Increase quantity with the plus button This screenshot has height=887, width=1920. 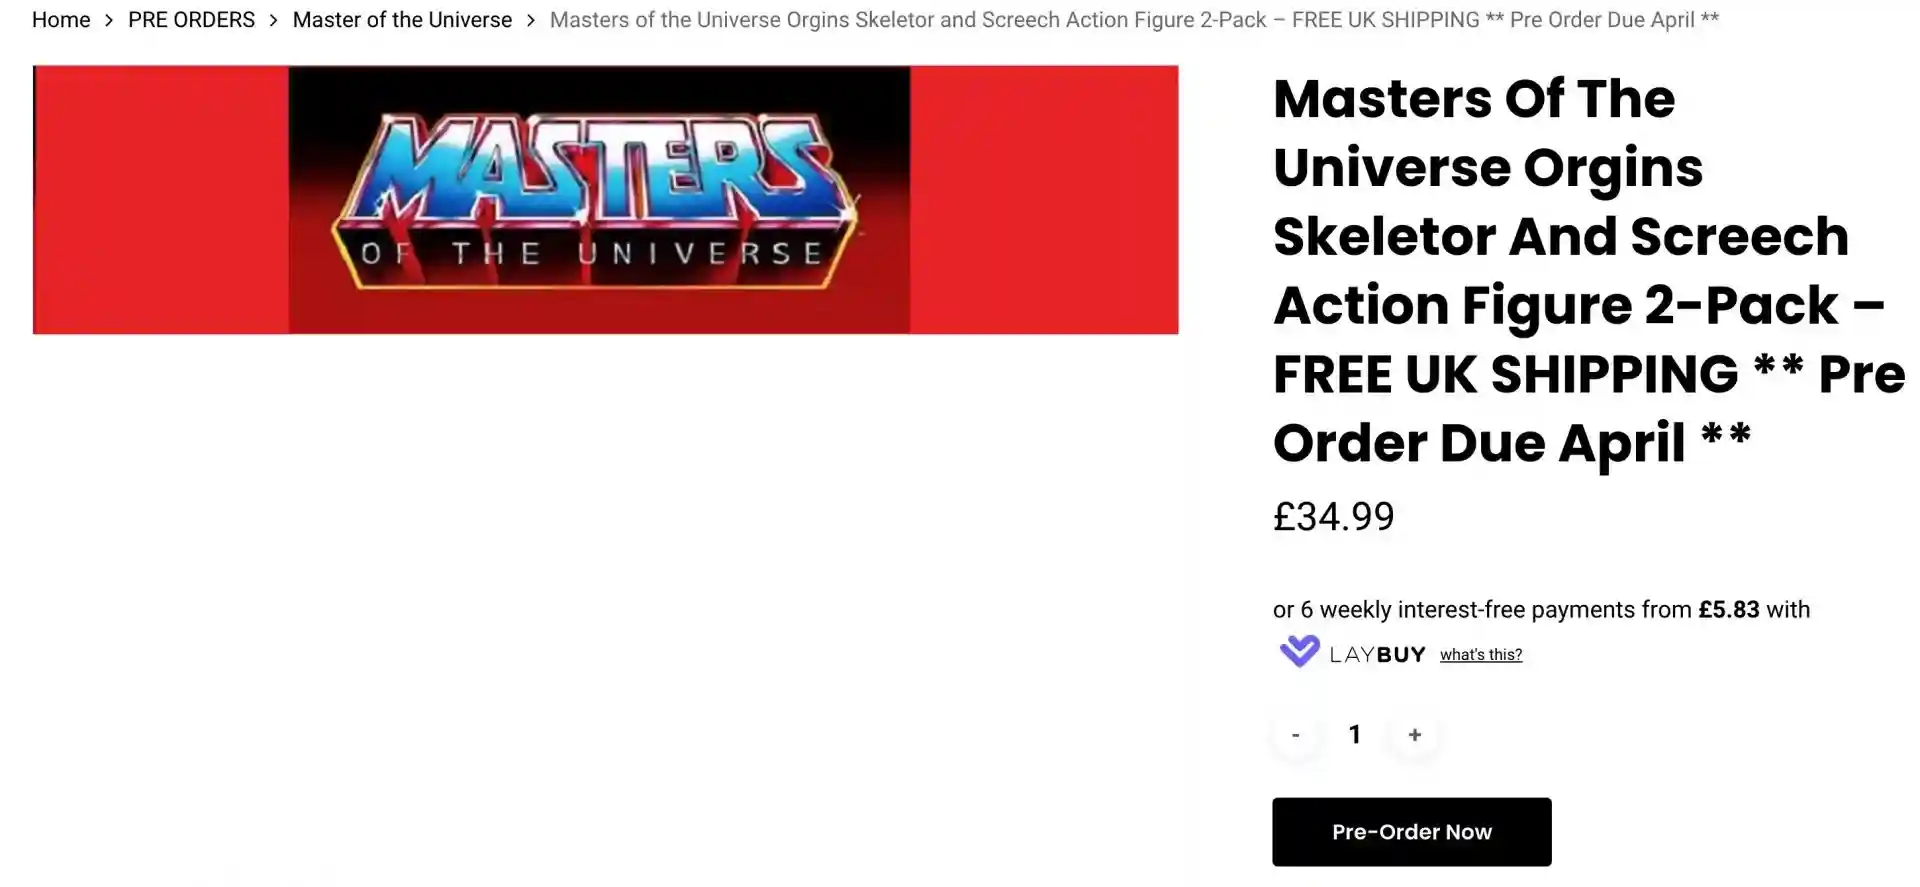(1414, 735)
